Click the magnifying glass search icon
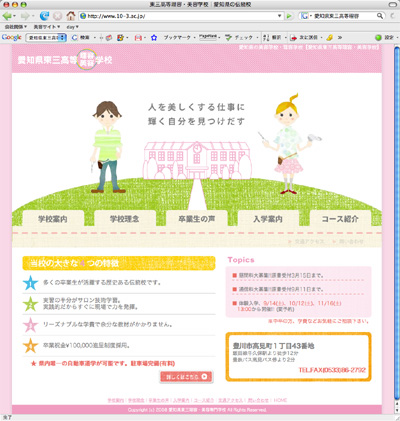Screen dimensions: 400x421 pyautogui.click(x=380, y=16)
